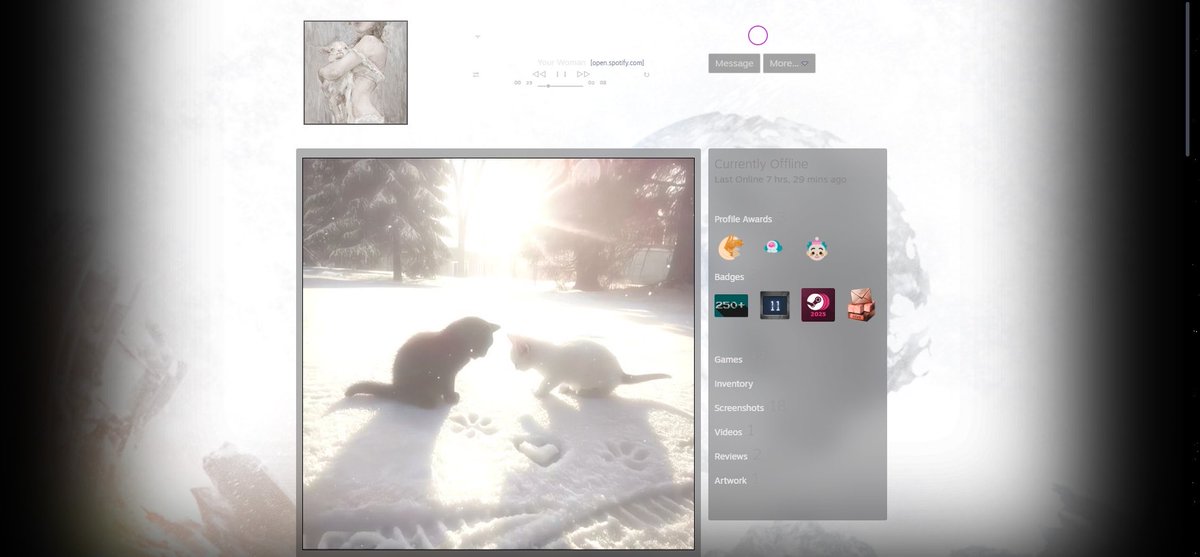This screenshot has width=1200, height=557.
Task: Toggle repeat in the music player widget
Action: [646, 74]
